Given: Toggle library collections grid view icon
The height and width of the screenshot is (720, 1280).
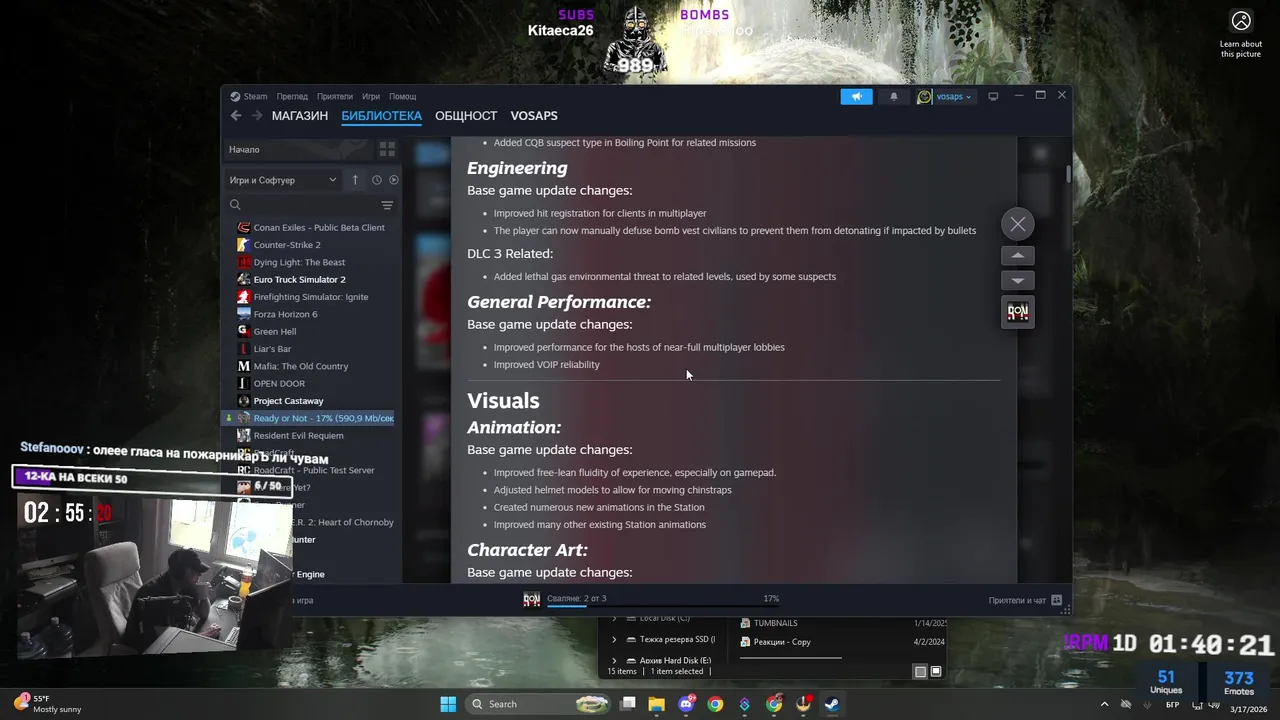Looking at the screenshot, I should (x=387, y=149).
